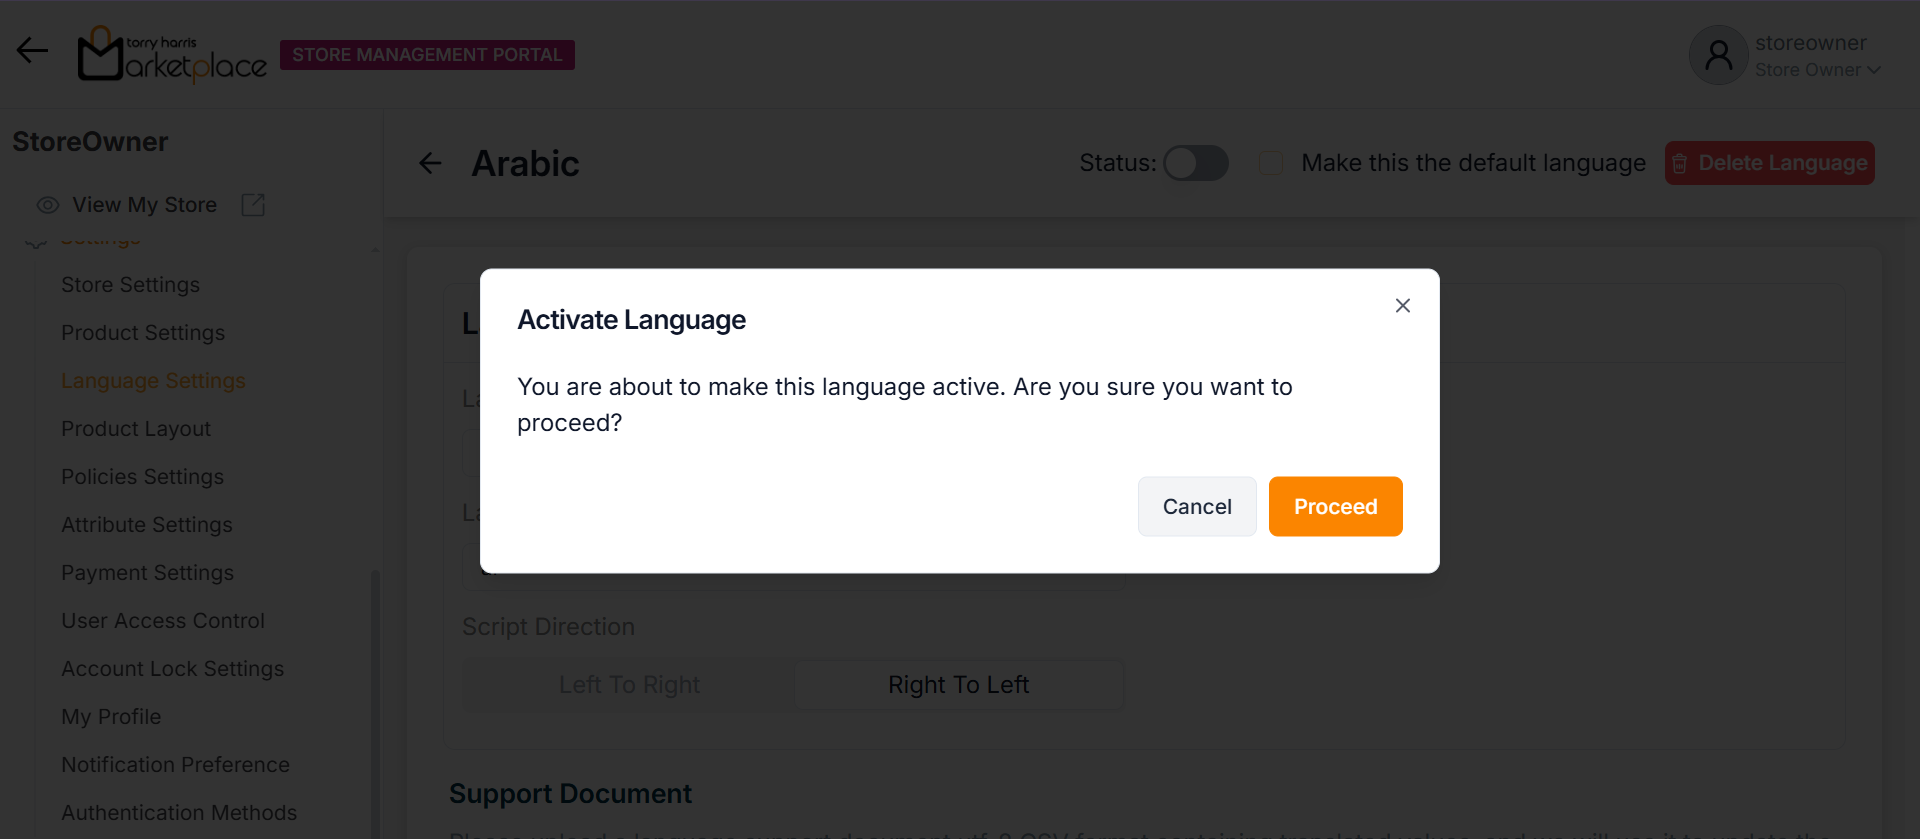Click the Proceed button
This screenshot has height=839, width=1920.
[x=1335, y=507]
